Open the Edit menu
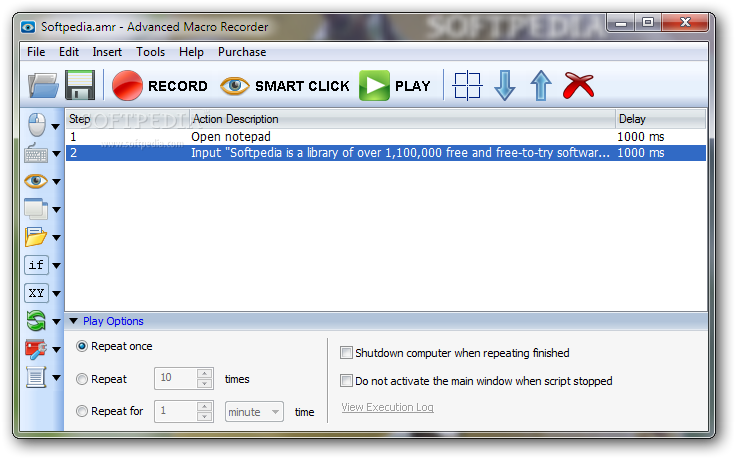The image size is (736, 459). tap(69, 52)
